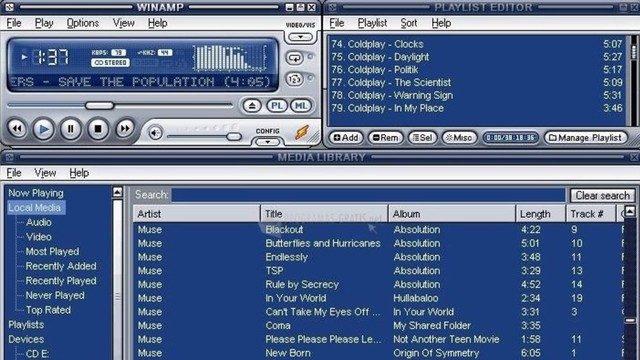Viewport: 640px width, 360px height.
Task: Pause playback in Winamp
Action: (x=71, y=129)
